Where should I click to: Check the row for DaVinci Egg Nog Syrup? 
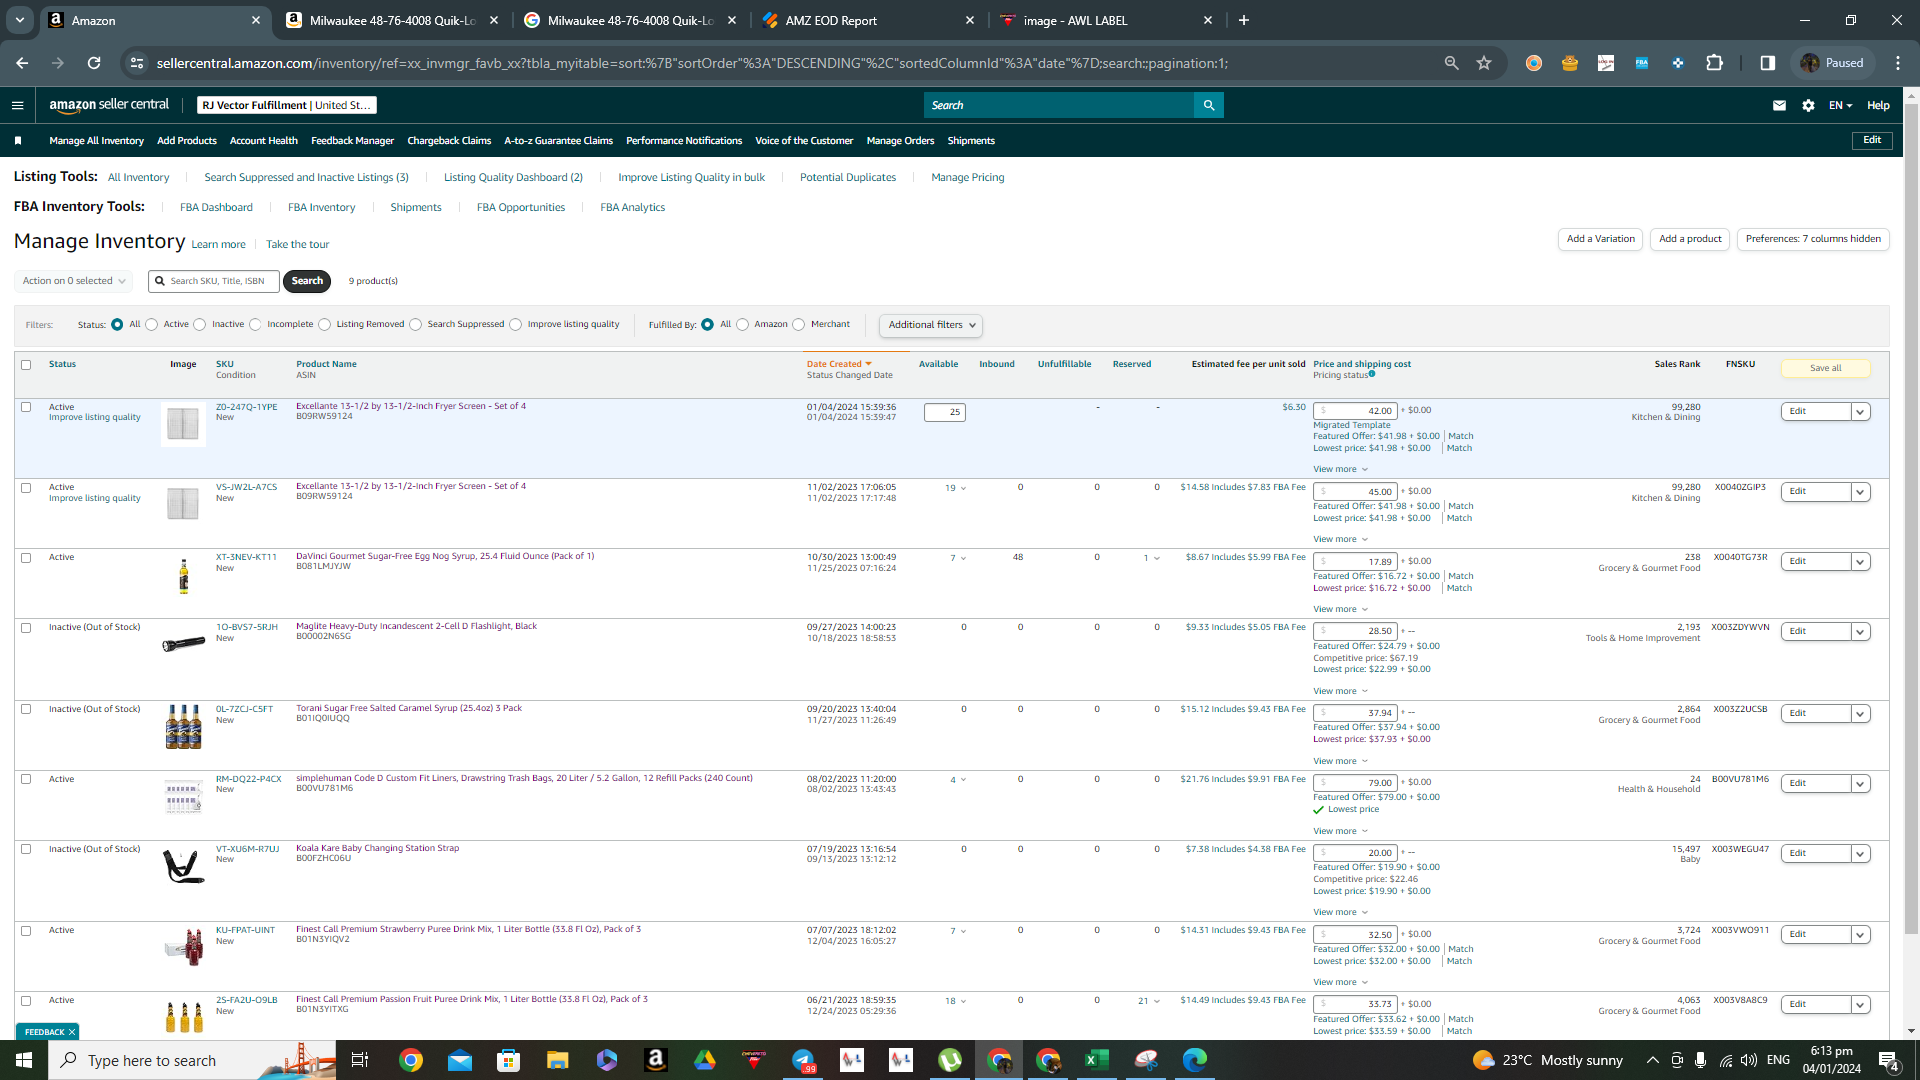(26, 558)
